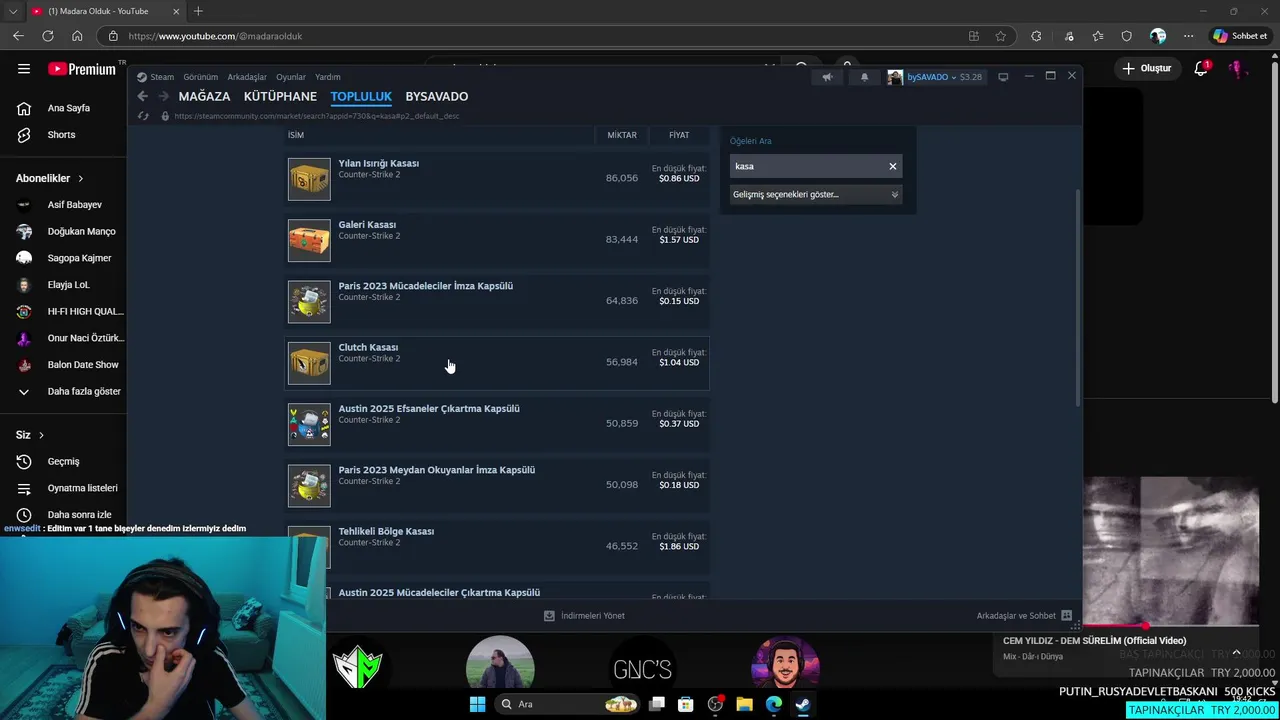The height and width of the screenshot is (720, 1280).
Task: Clear the 'kasa' search with X
Action: coord(893,166)
